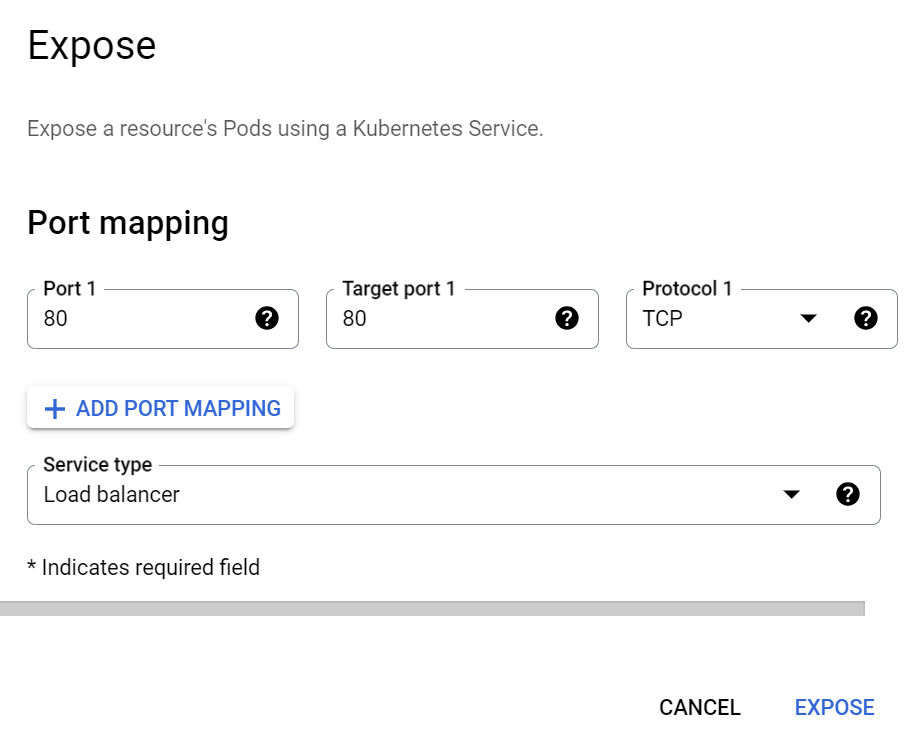Click the Port 1 field label
906x752 pixels.
click(x=69, y=288)
